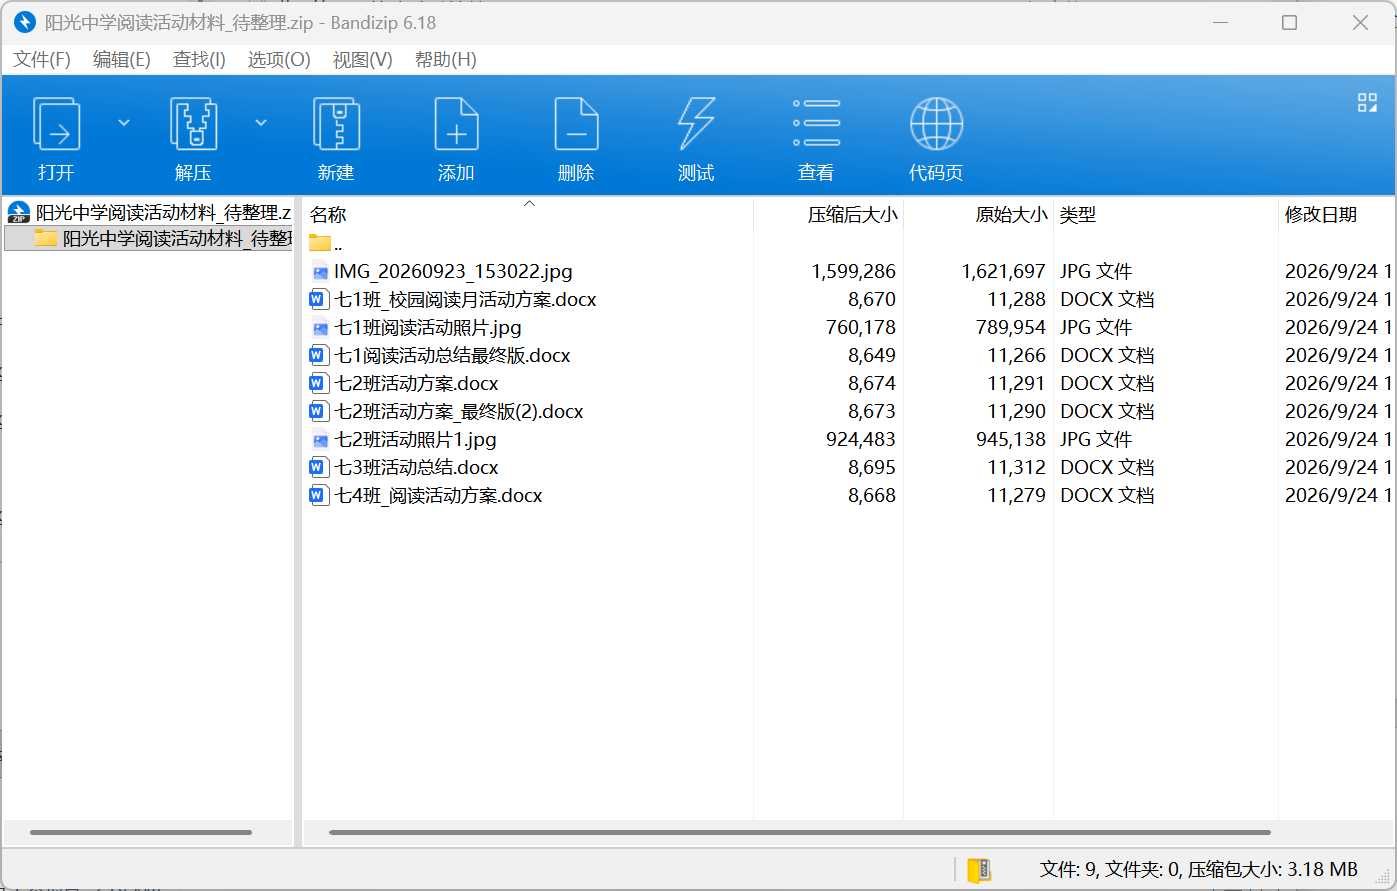This screenshot has height=891, width=1397.
Task: Click the file list horizontal scrollbar
Action: tap(800, 832)
